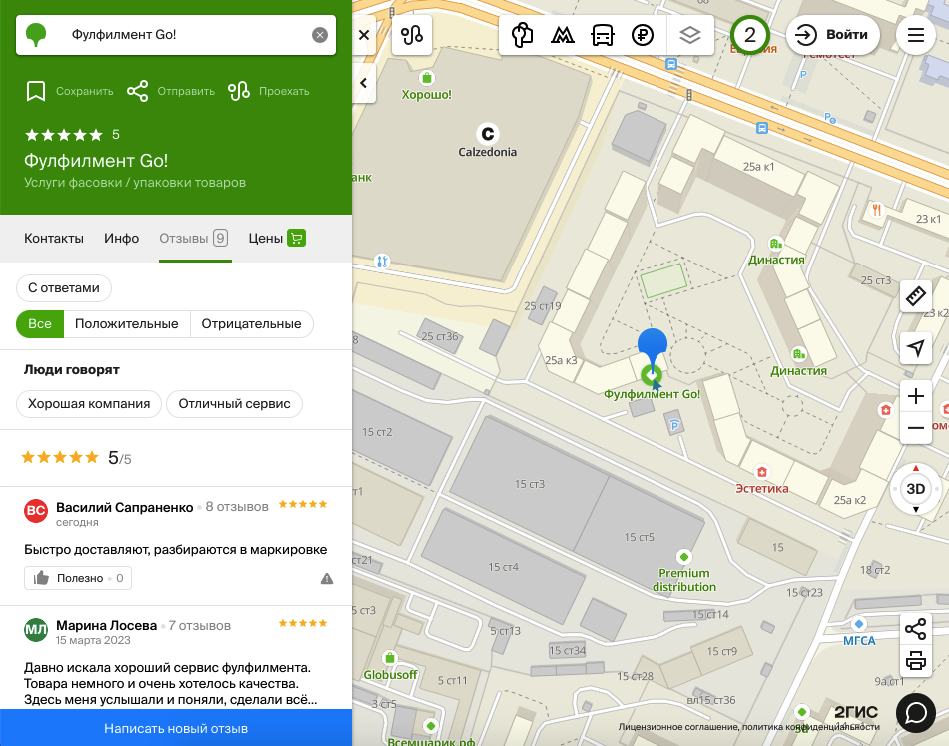The height and width of the screenshot is (746, 949).
Task: Open Василий Сапраненко's profile name
Action: point(125,507)
